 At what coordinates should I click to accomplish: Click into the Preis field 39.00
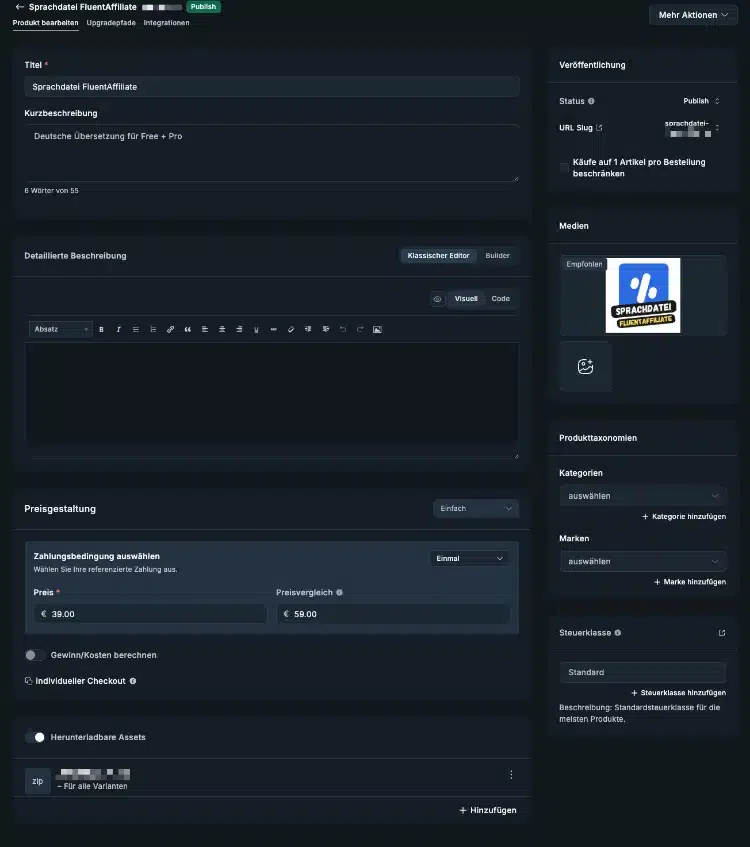click(x=150, y=614)
